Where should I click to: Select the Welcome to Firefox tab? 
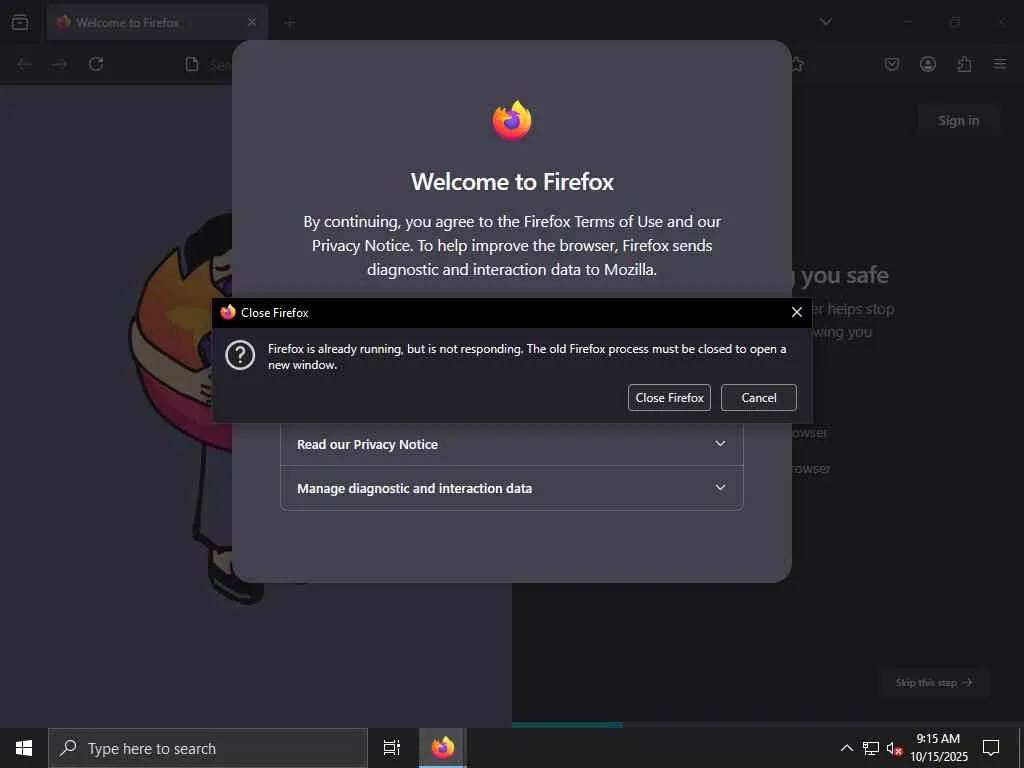tap(157, 22)
